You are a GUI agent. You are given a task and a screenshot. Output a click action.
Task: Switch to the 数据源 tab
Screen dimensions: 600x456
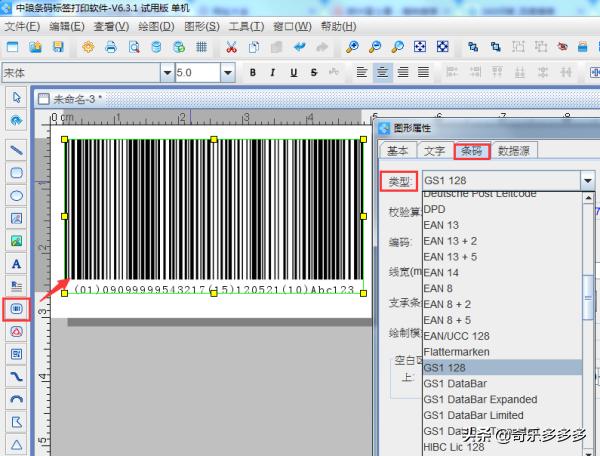coord(514,151)
